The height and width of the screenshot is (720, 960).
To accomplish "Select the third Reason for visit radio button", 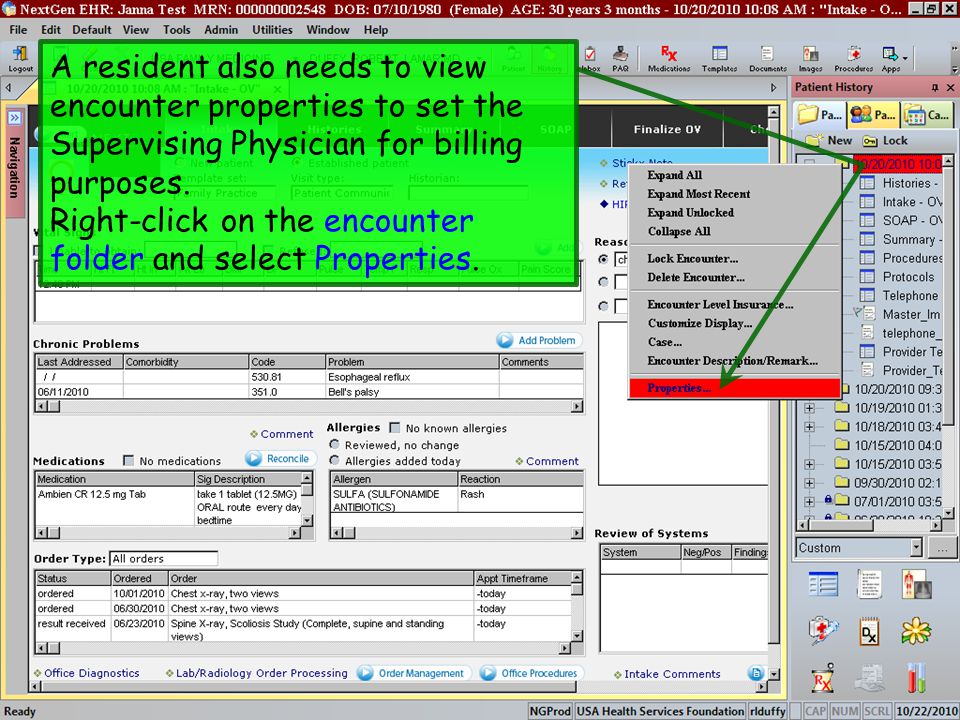I will tap(604, 306).
